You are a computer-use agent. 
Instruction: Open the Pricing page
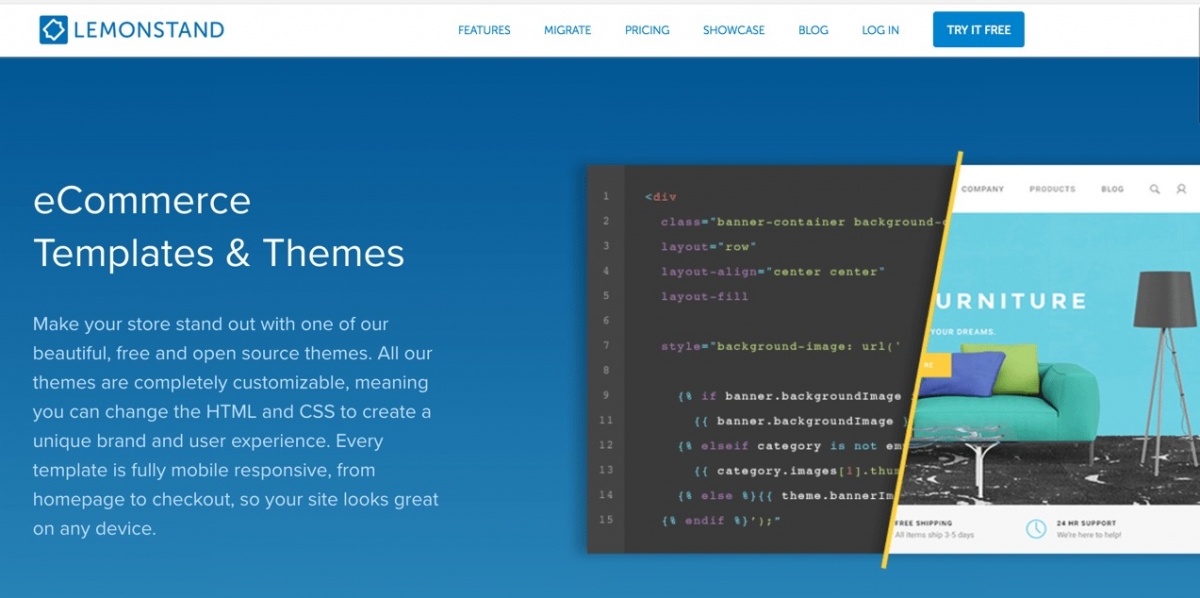(647, 30)
